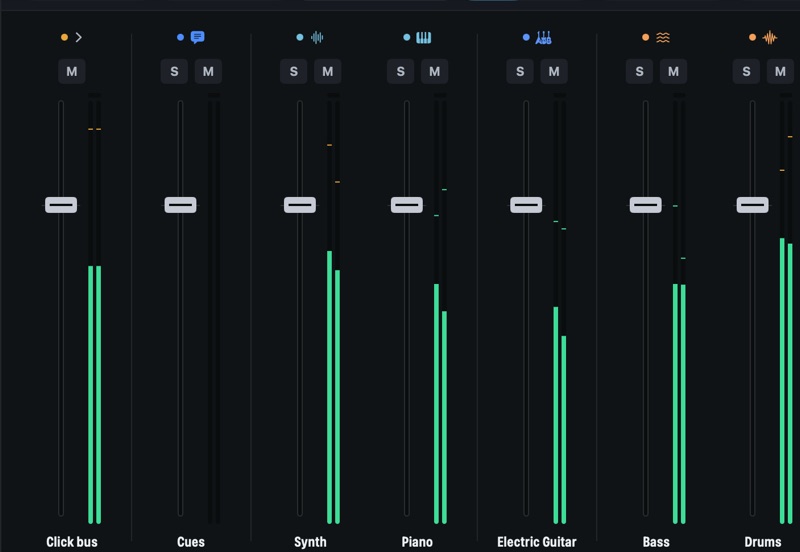
Task: Click the light blue dot on Synth channel
Action: click(x=299, y=37)
